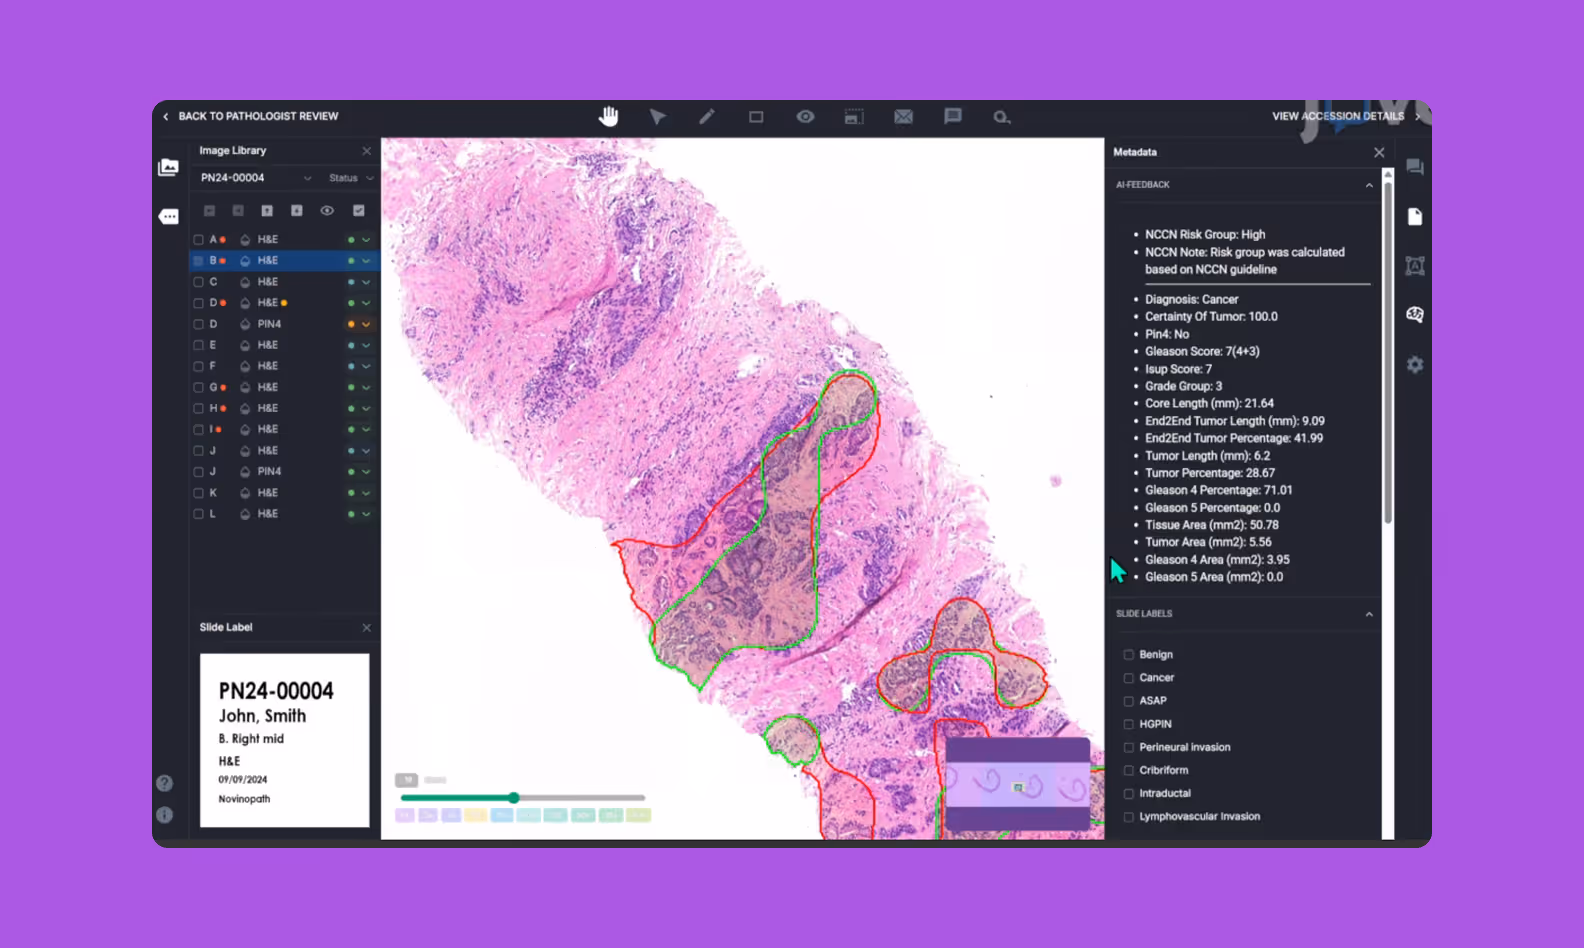Go back to Pathologist Review
Screen dimensions: 1584x948
click(251, 116)
